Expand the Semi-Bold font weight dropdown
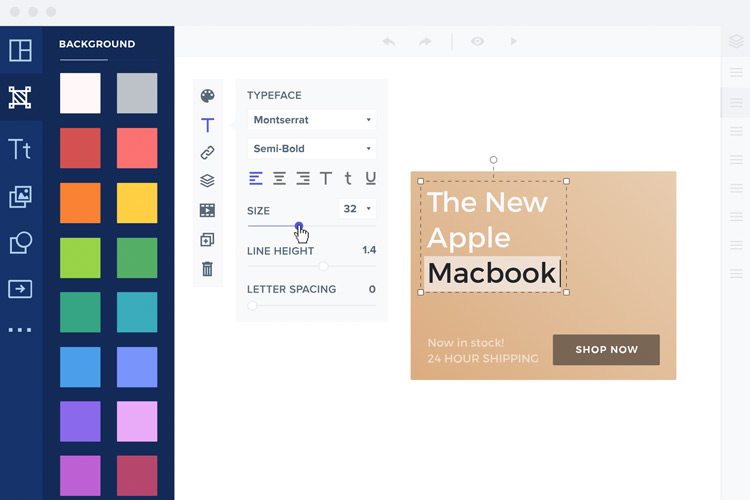The image size is (750, 500). click(311, 149)
